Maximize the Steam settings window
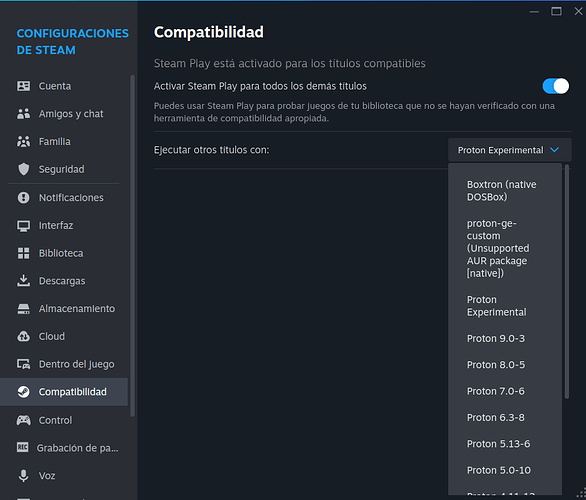 click(x=556, y=12)
